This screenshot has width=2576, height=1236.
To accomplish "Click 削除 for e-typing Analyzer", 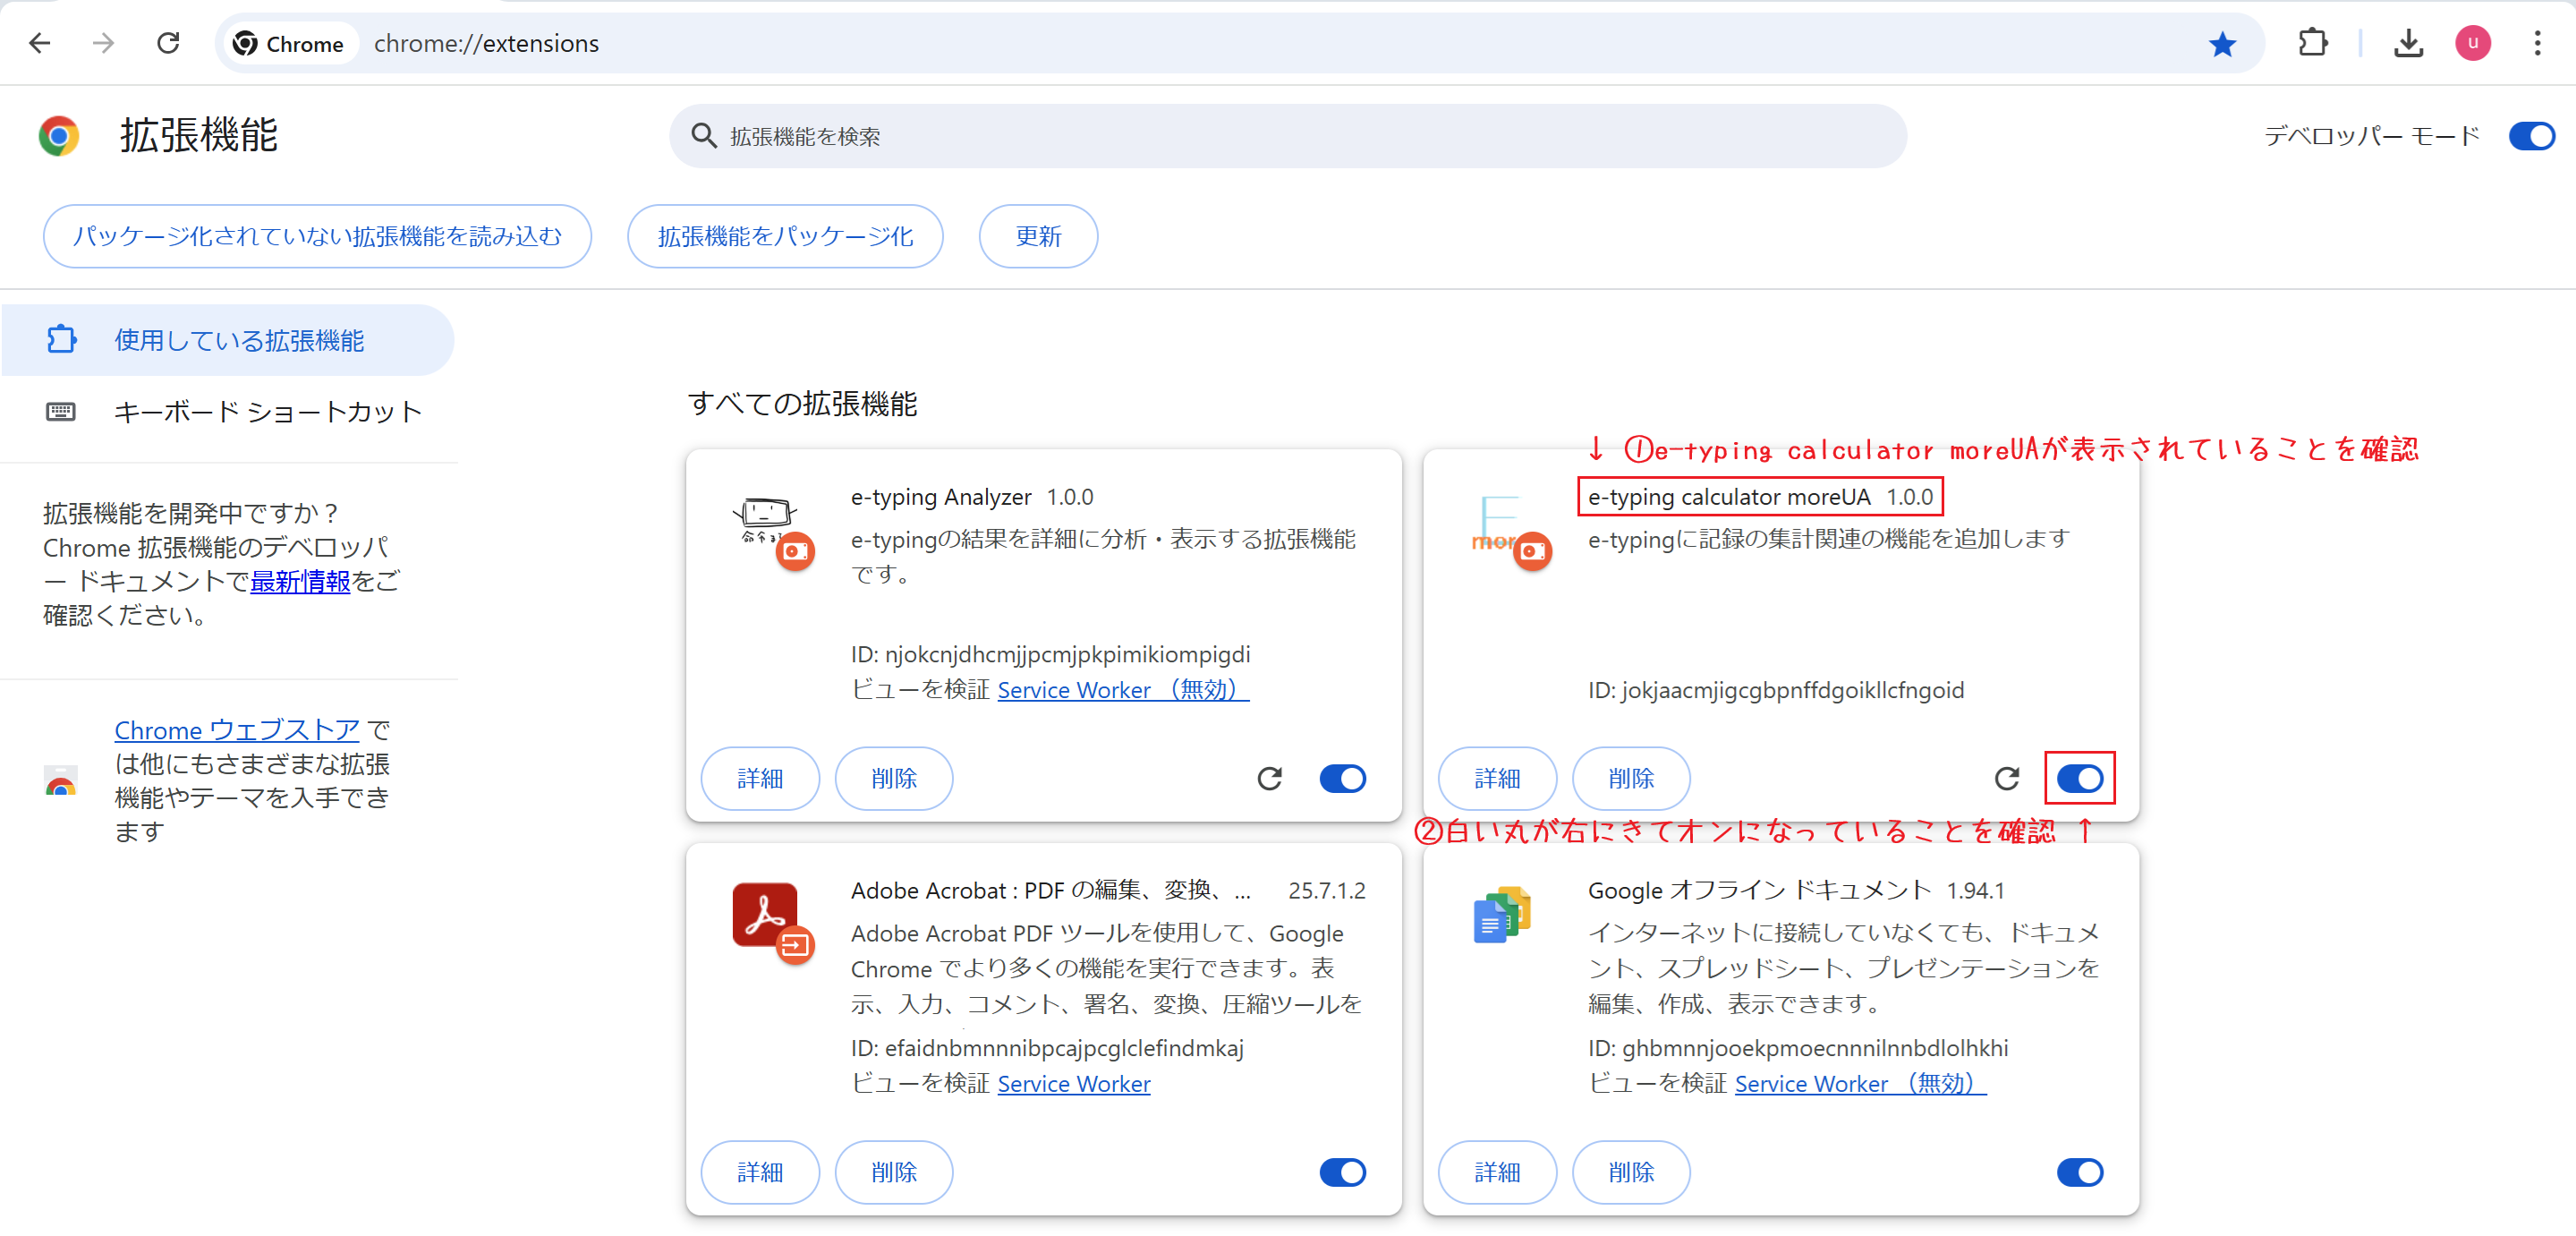I will tap(894, 778).
